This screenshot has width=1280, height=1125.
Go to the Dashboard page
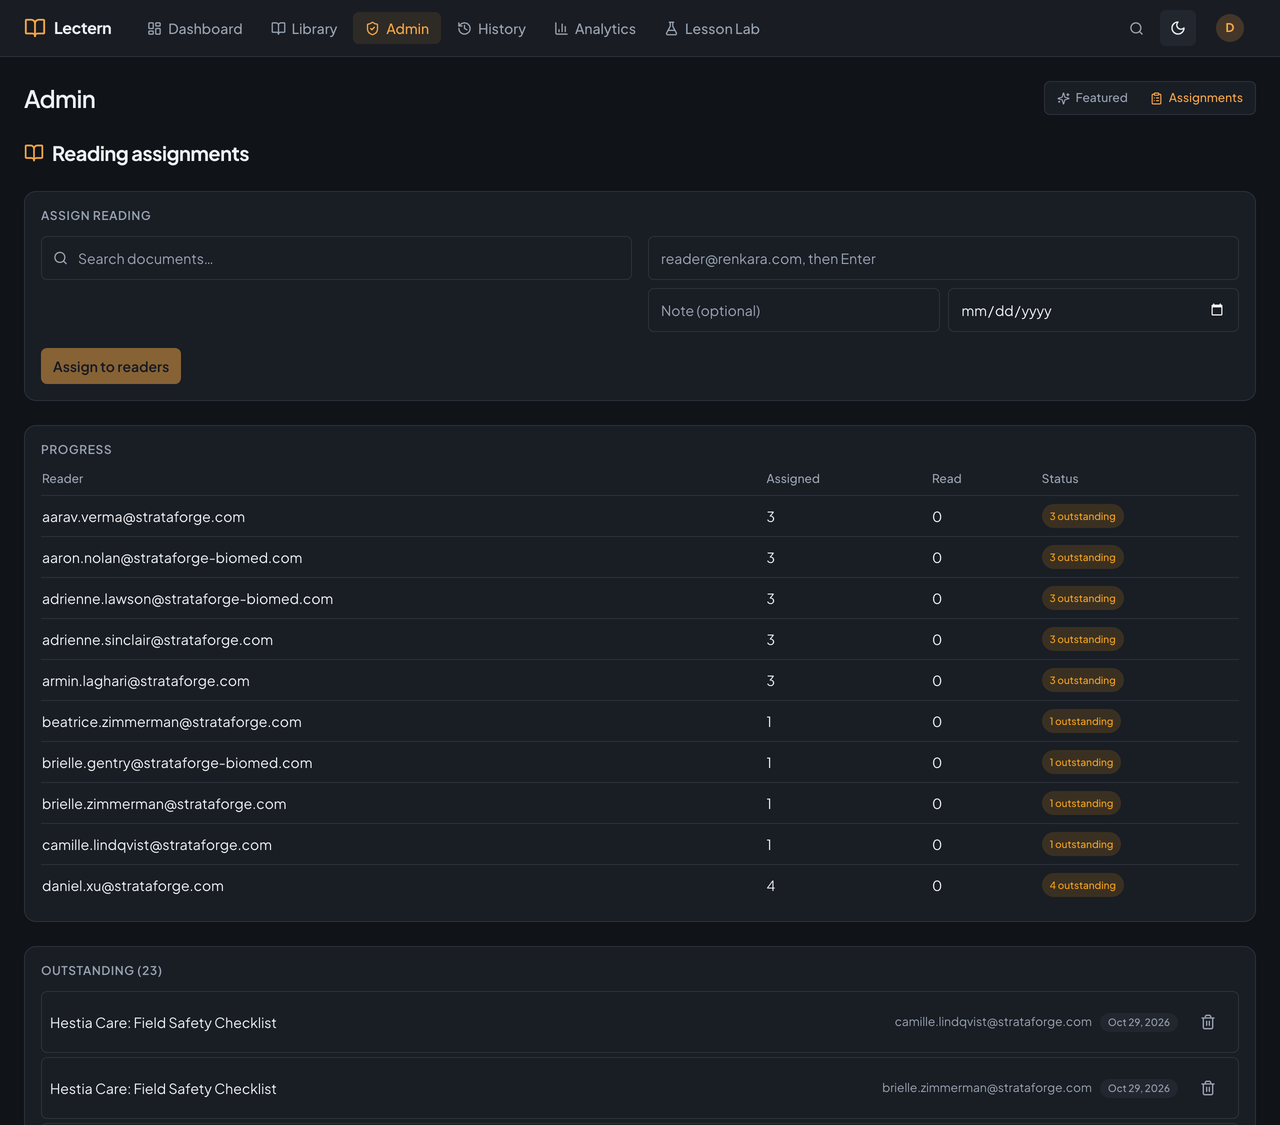click(x=195, y=28)
